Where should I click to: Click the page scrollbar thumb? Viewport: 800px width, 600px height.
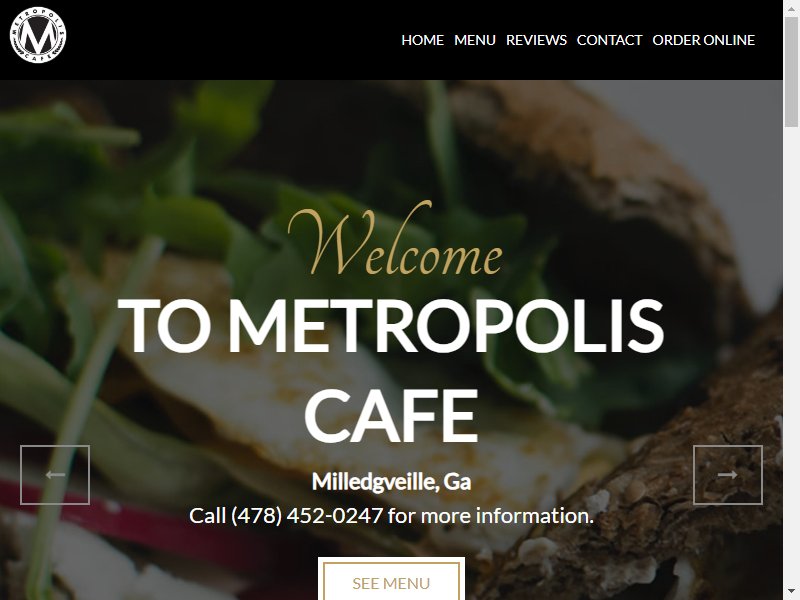point(791,71)
